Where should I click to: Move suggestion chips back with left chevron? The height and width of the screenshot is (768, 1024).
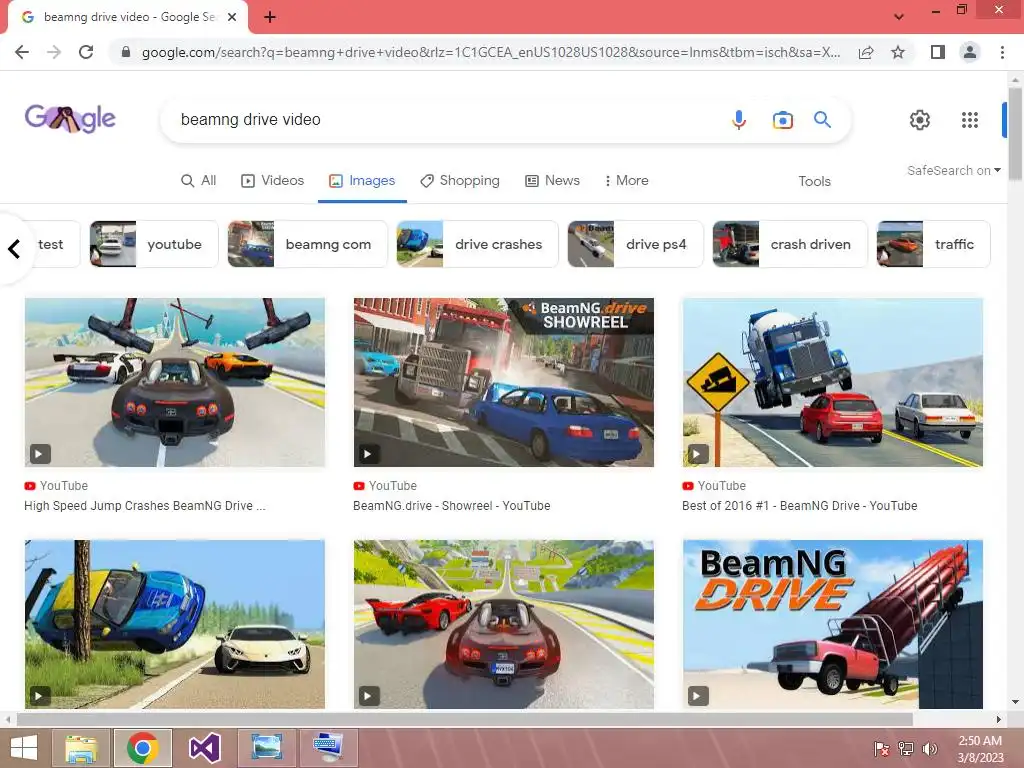click(14, 248)
